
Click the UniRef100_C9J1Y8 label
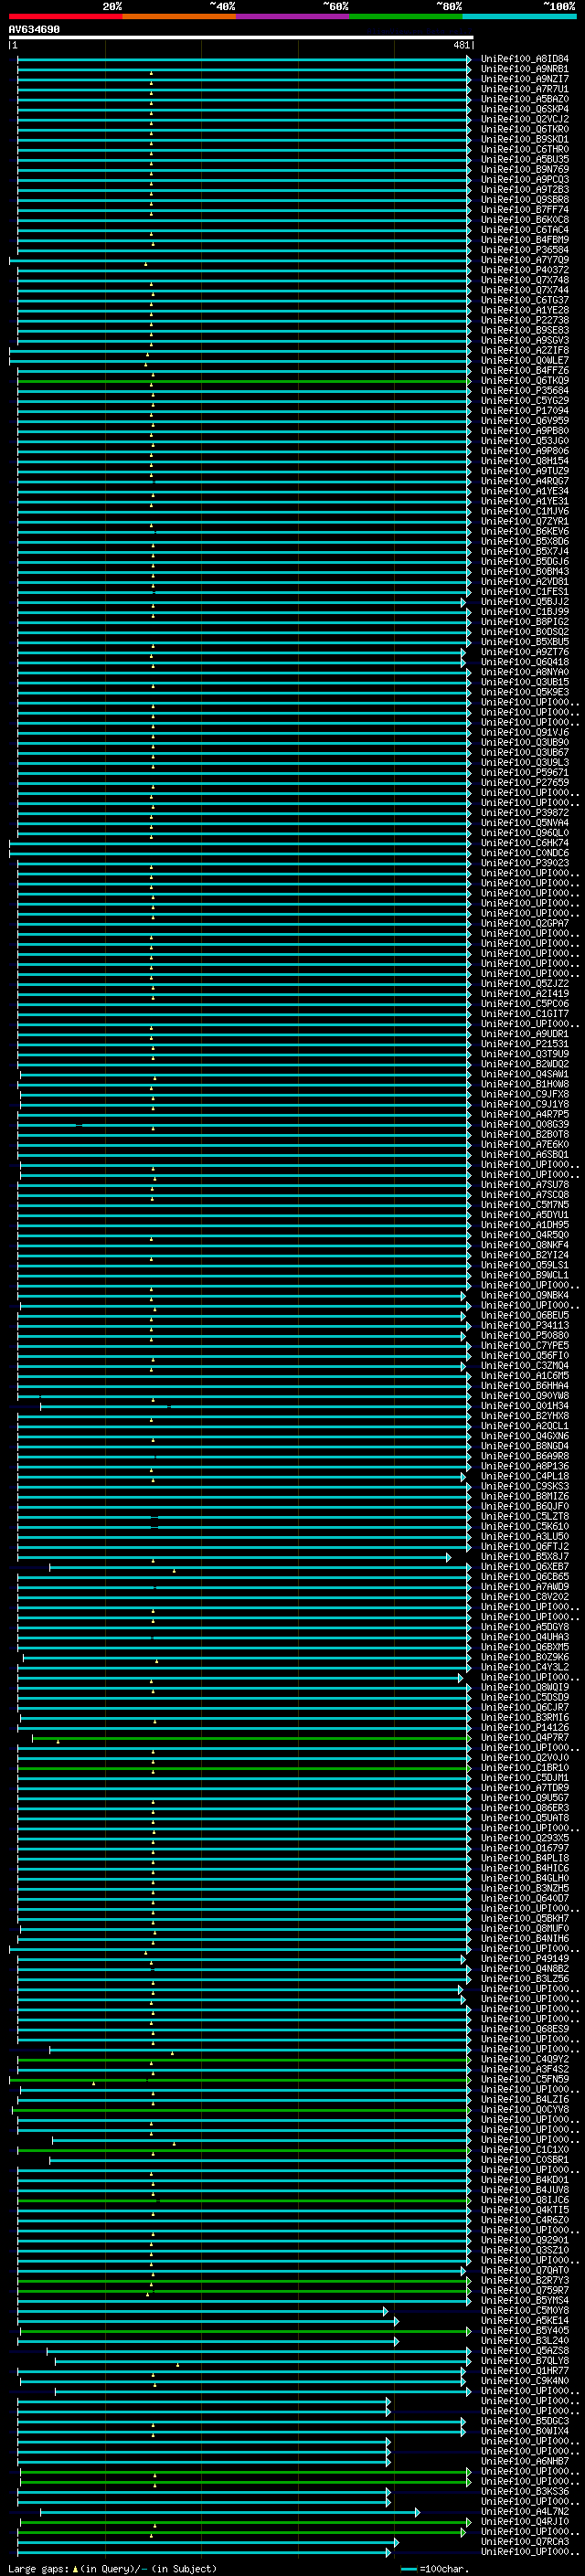tap(525, 1104)
